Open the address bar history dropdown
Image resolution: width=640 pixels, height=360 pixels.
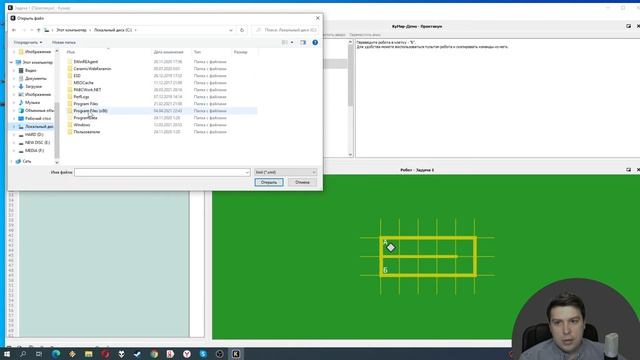pos(231,30)
